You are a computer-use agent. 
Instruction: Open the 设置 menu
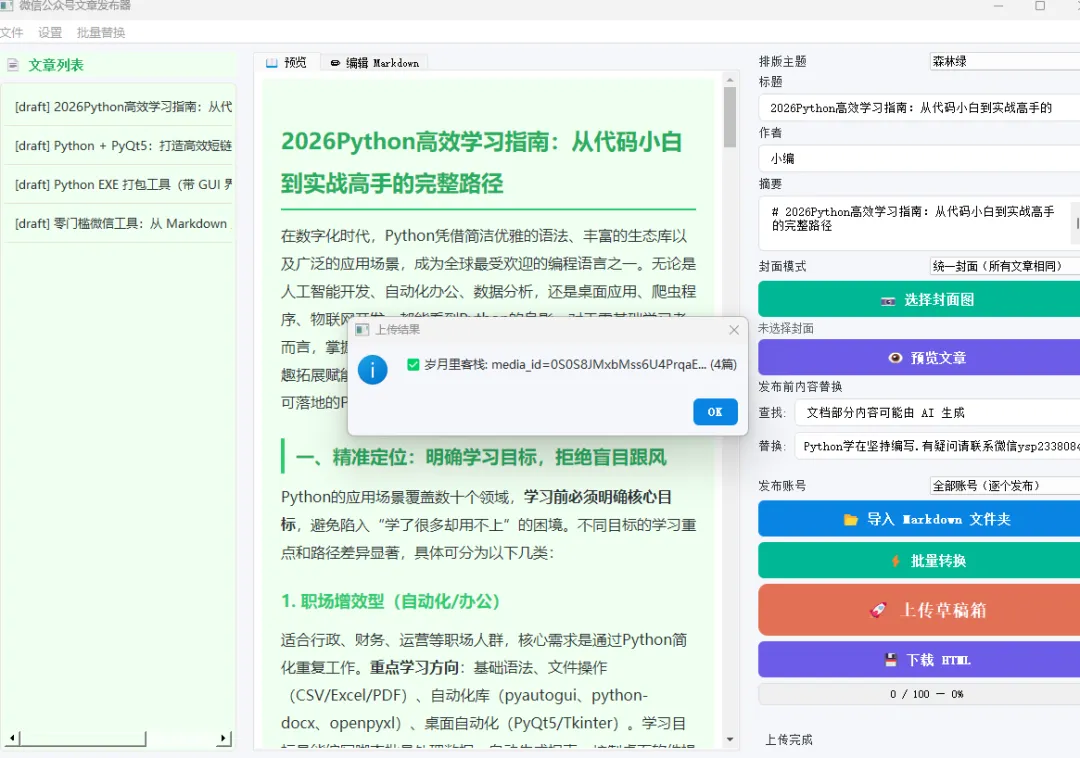(50, 32)
